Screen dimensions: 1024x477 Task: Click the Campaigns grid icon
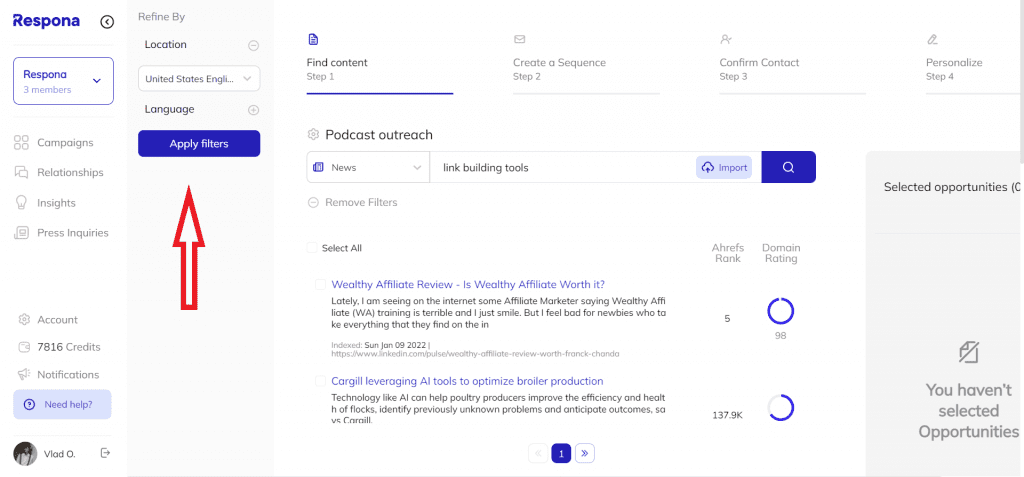point(22,142)
